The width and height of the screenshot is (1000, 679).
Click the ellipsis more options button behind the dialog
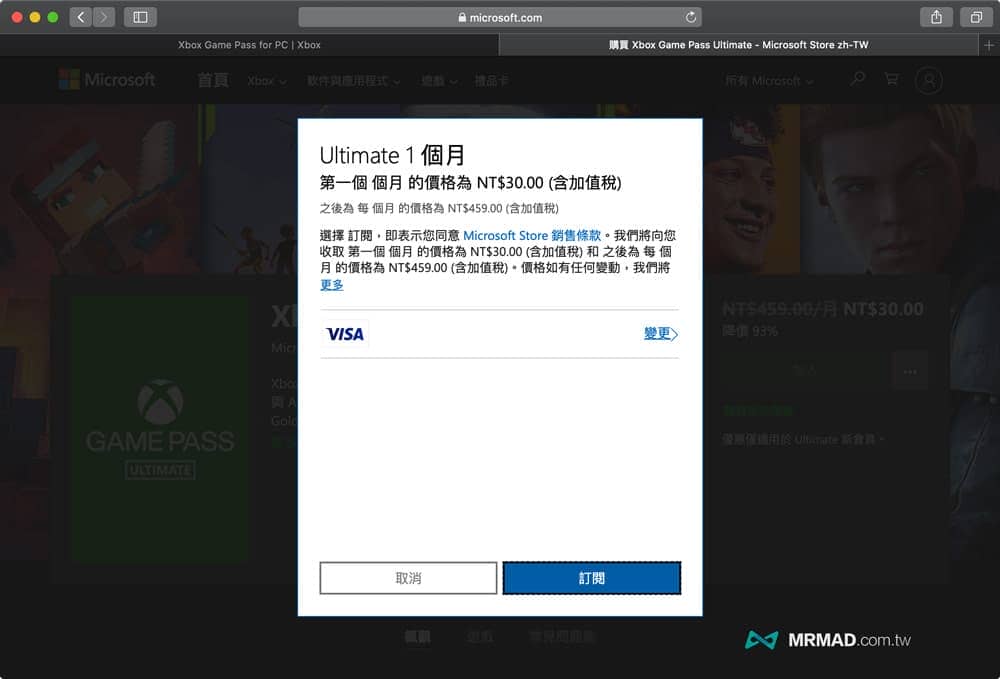pos(910,371)
